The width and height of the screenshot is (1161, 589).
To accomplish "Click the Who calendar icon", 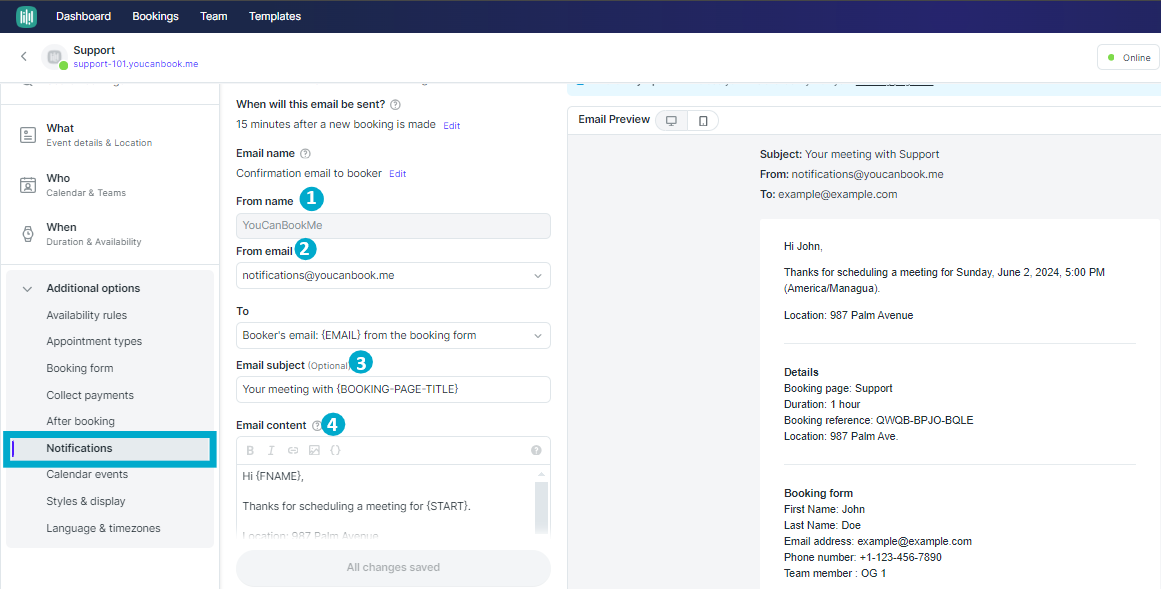I will [x=28, y=184].
